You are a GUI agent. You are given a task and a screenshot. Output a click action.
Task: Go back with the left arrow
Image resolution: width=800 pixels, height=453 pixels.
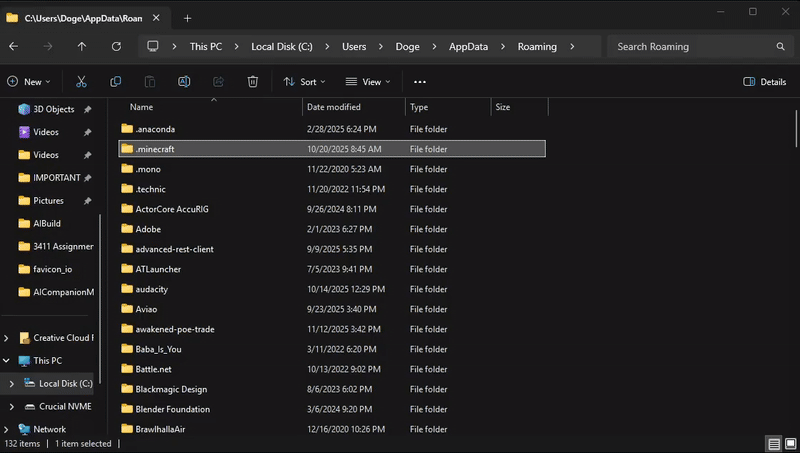click(14, 46)
